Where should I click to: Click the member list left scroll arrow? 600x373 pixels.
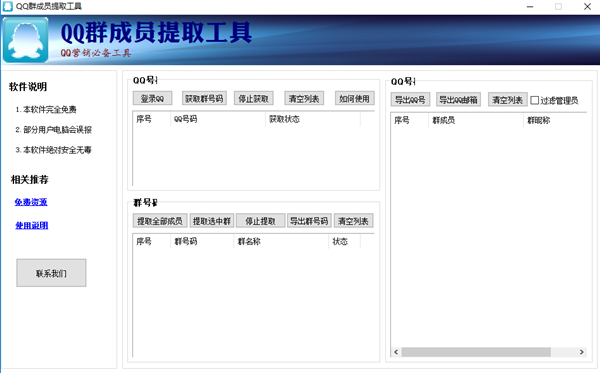point(396,352)
